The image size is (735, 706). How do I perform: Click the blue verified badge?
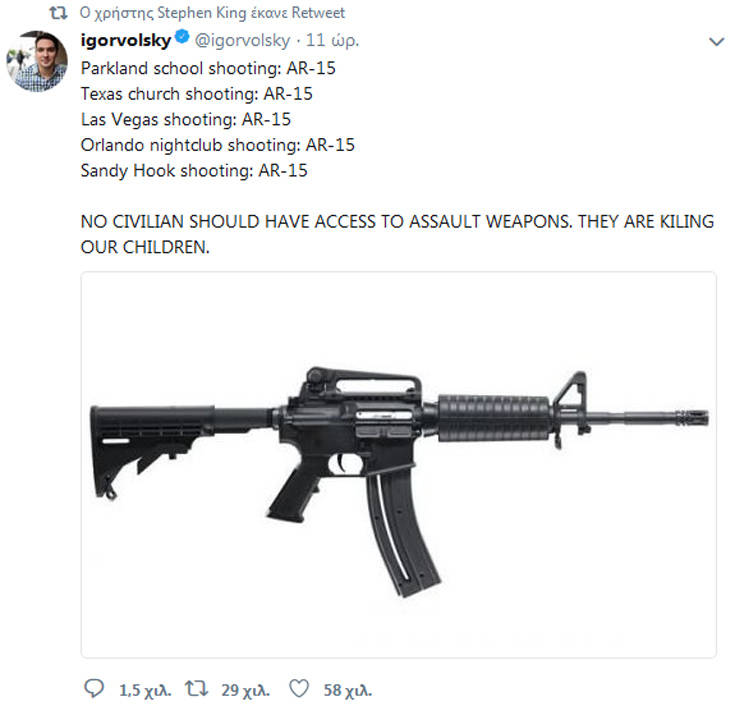[181, 41]
